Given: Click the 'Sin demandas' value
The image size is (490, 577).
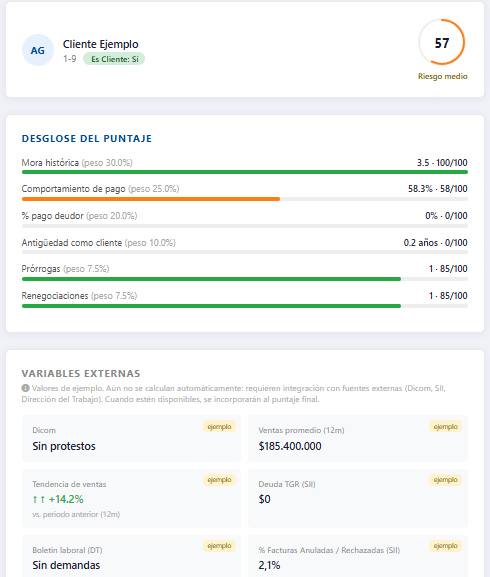Looking at the screenshot, I should pyautogui.click(x=66, y=565).
